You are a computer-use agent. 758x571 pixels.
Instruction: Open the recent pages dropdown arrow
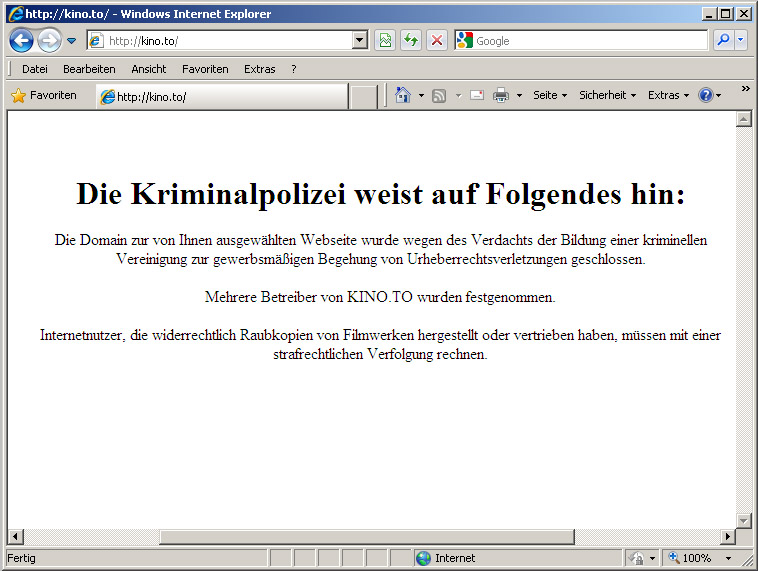(x=72, y=41)
